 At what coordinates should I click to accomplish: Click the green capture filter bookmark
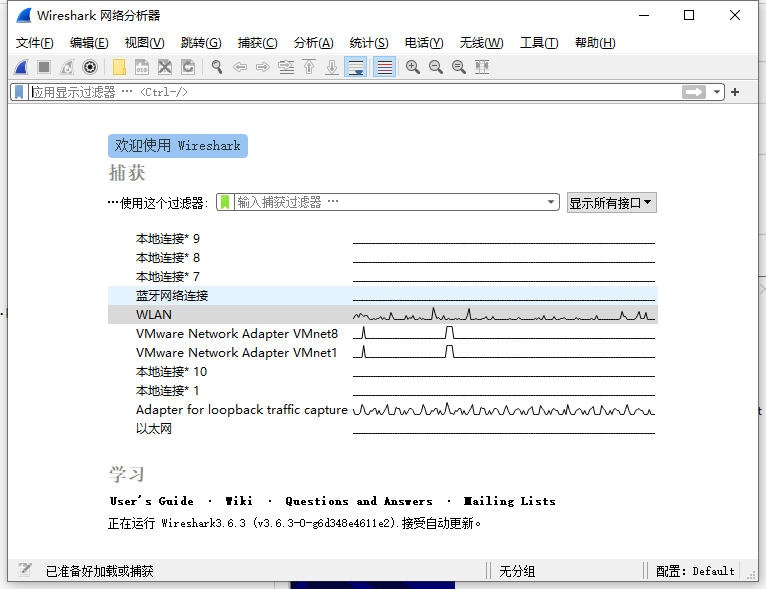225,202
